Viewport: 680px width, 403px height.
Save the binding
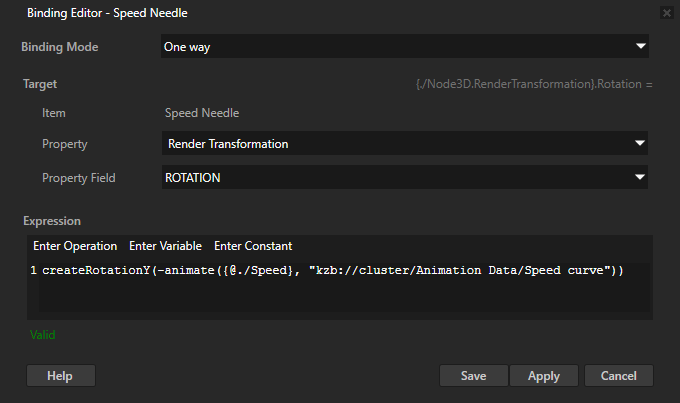(473, 376)
